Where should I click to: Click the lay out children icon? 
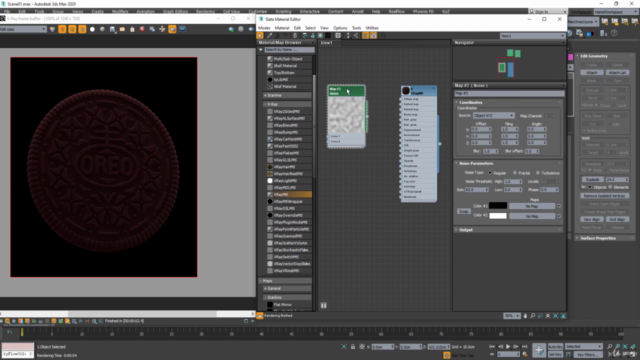click(x=356, y=36)
